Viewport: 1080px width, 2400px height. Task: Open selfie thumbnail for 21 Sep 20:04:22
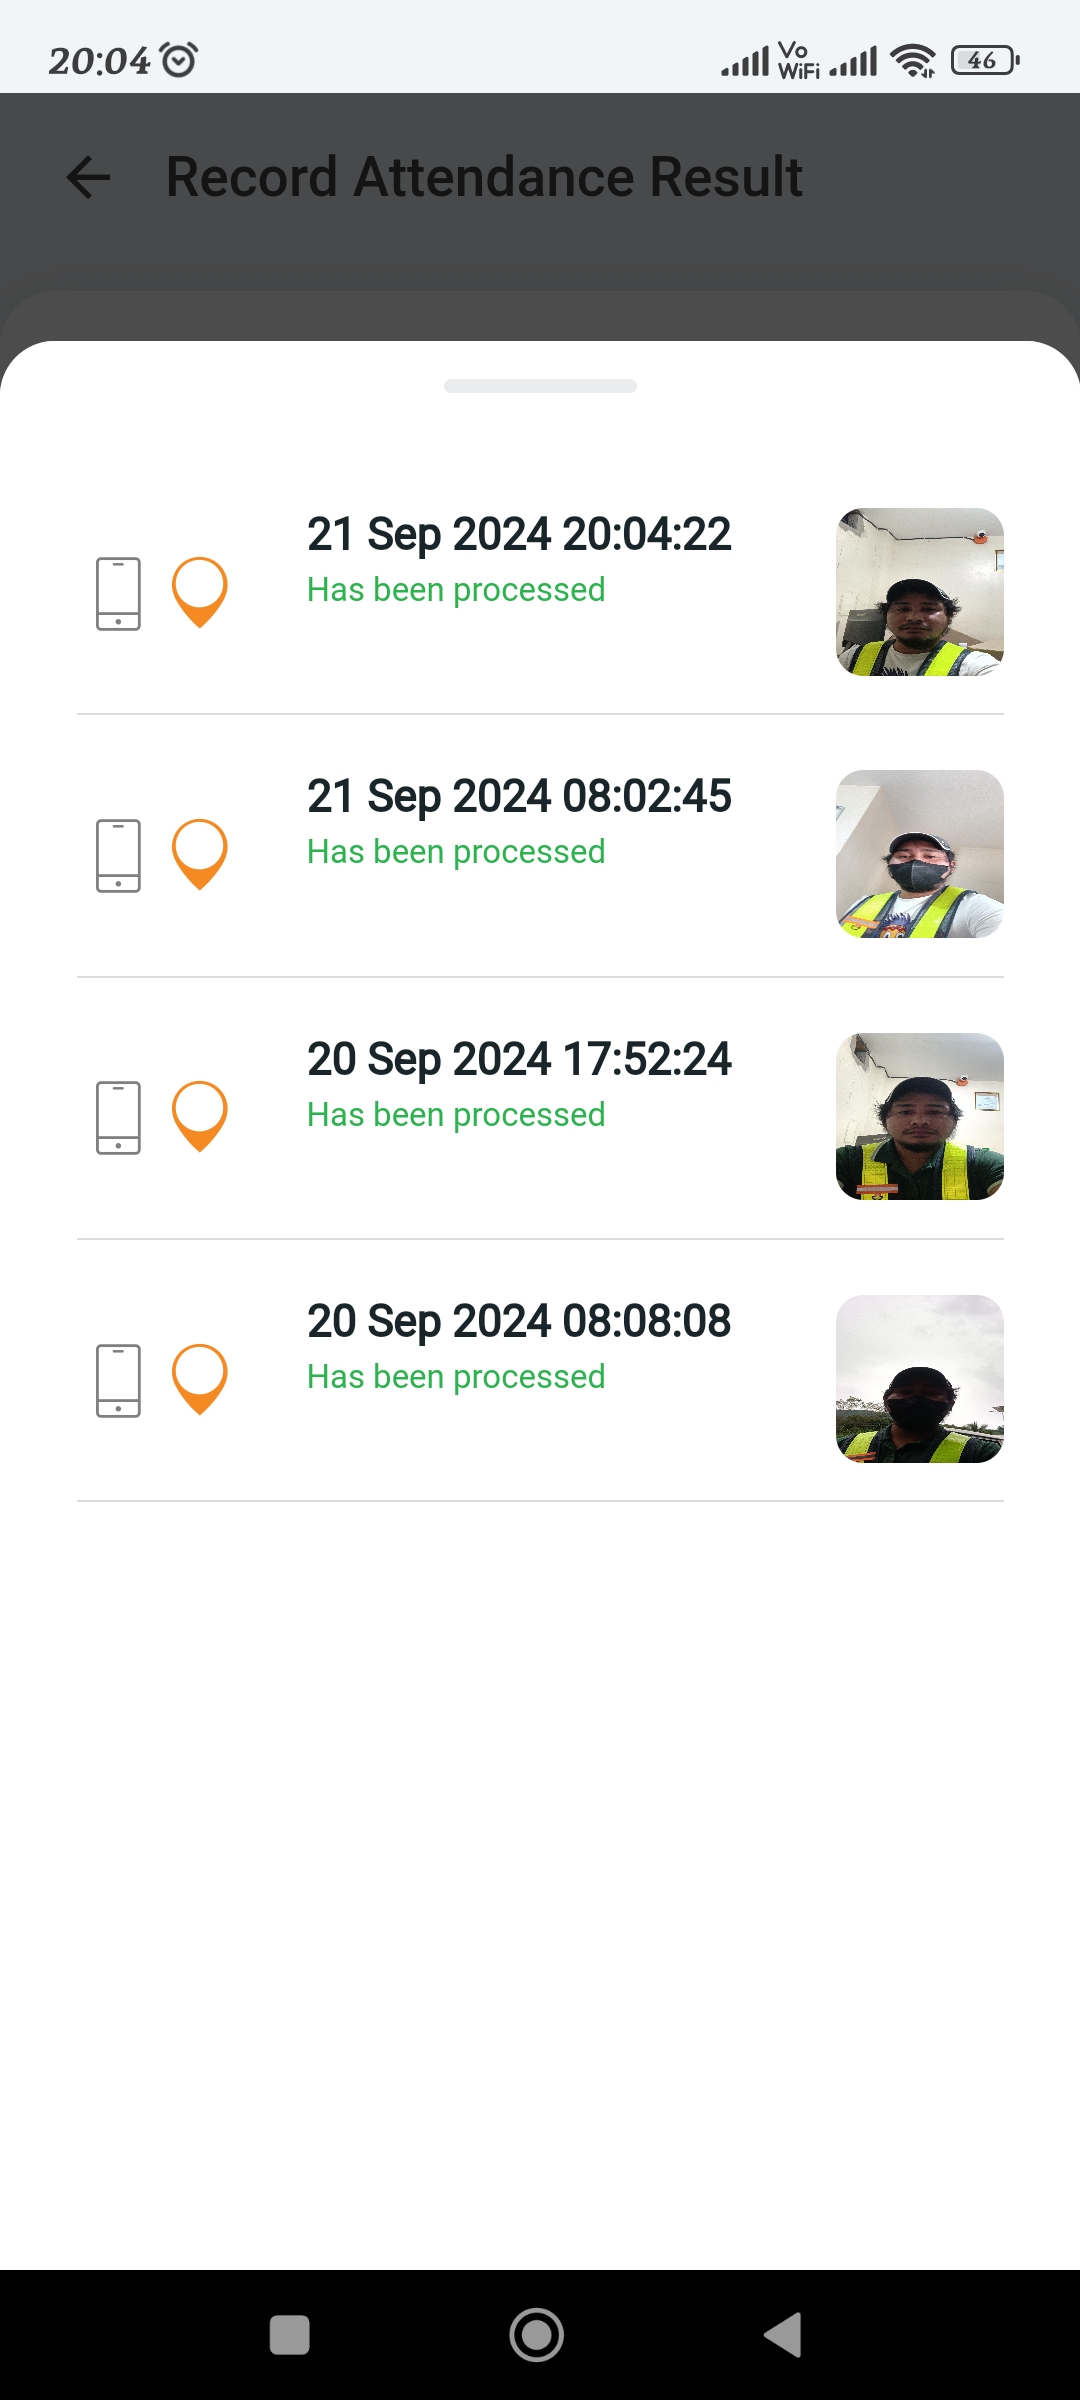pyautogui.click(x=919, y=592)
